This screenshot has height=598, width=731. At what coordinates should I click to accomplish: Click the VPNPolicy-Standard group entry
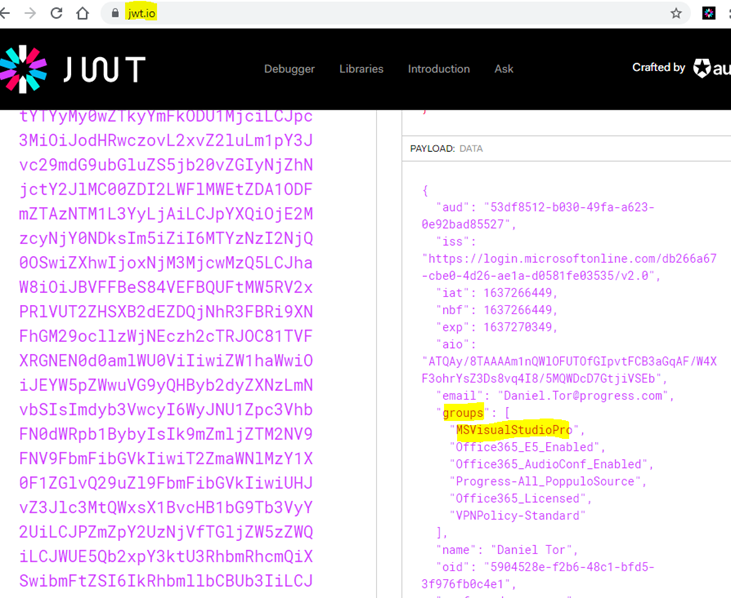click(517, 516)
